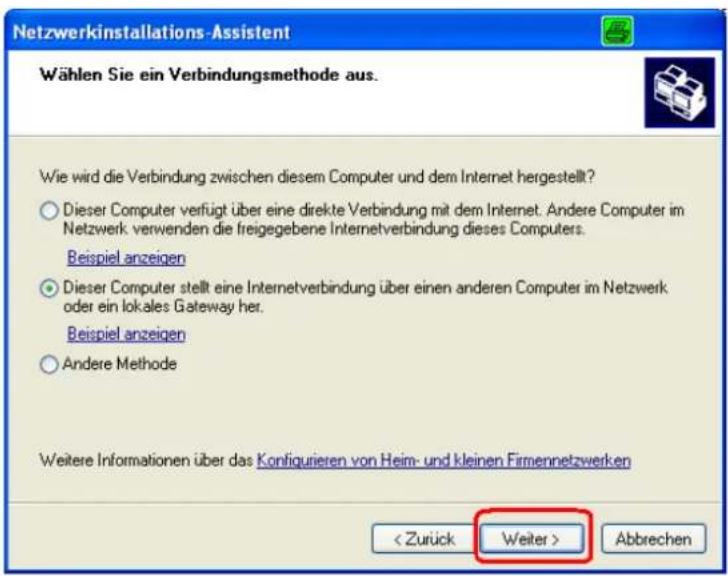Click the question text 'Wie wird die Verbindung...'

click(317, 177)
